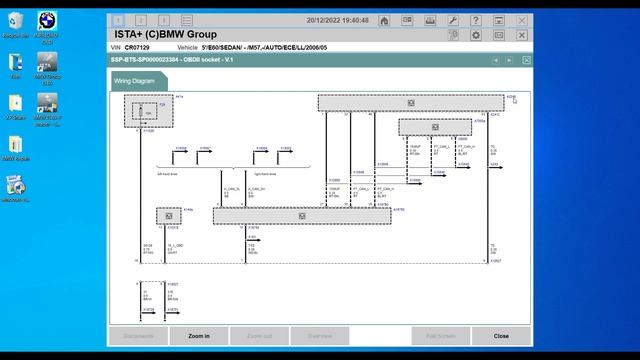This screenshot has height=360, width=640.
Task: Open the third-row folder icon on desktop
Action: coord(16,106)
